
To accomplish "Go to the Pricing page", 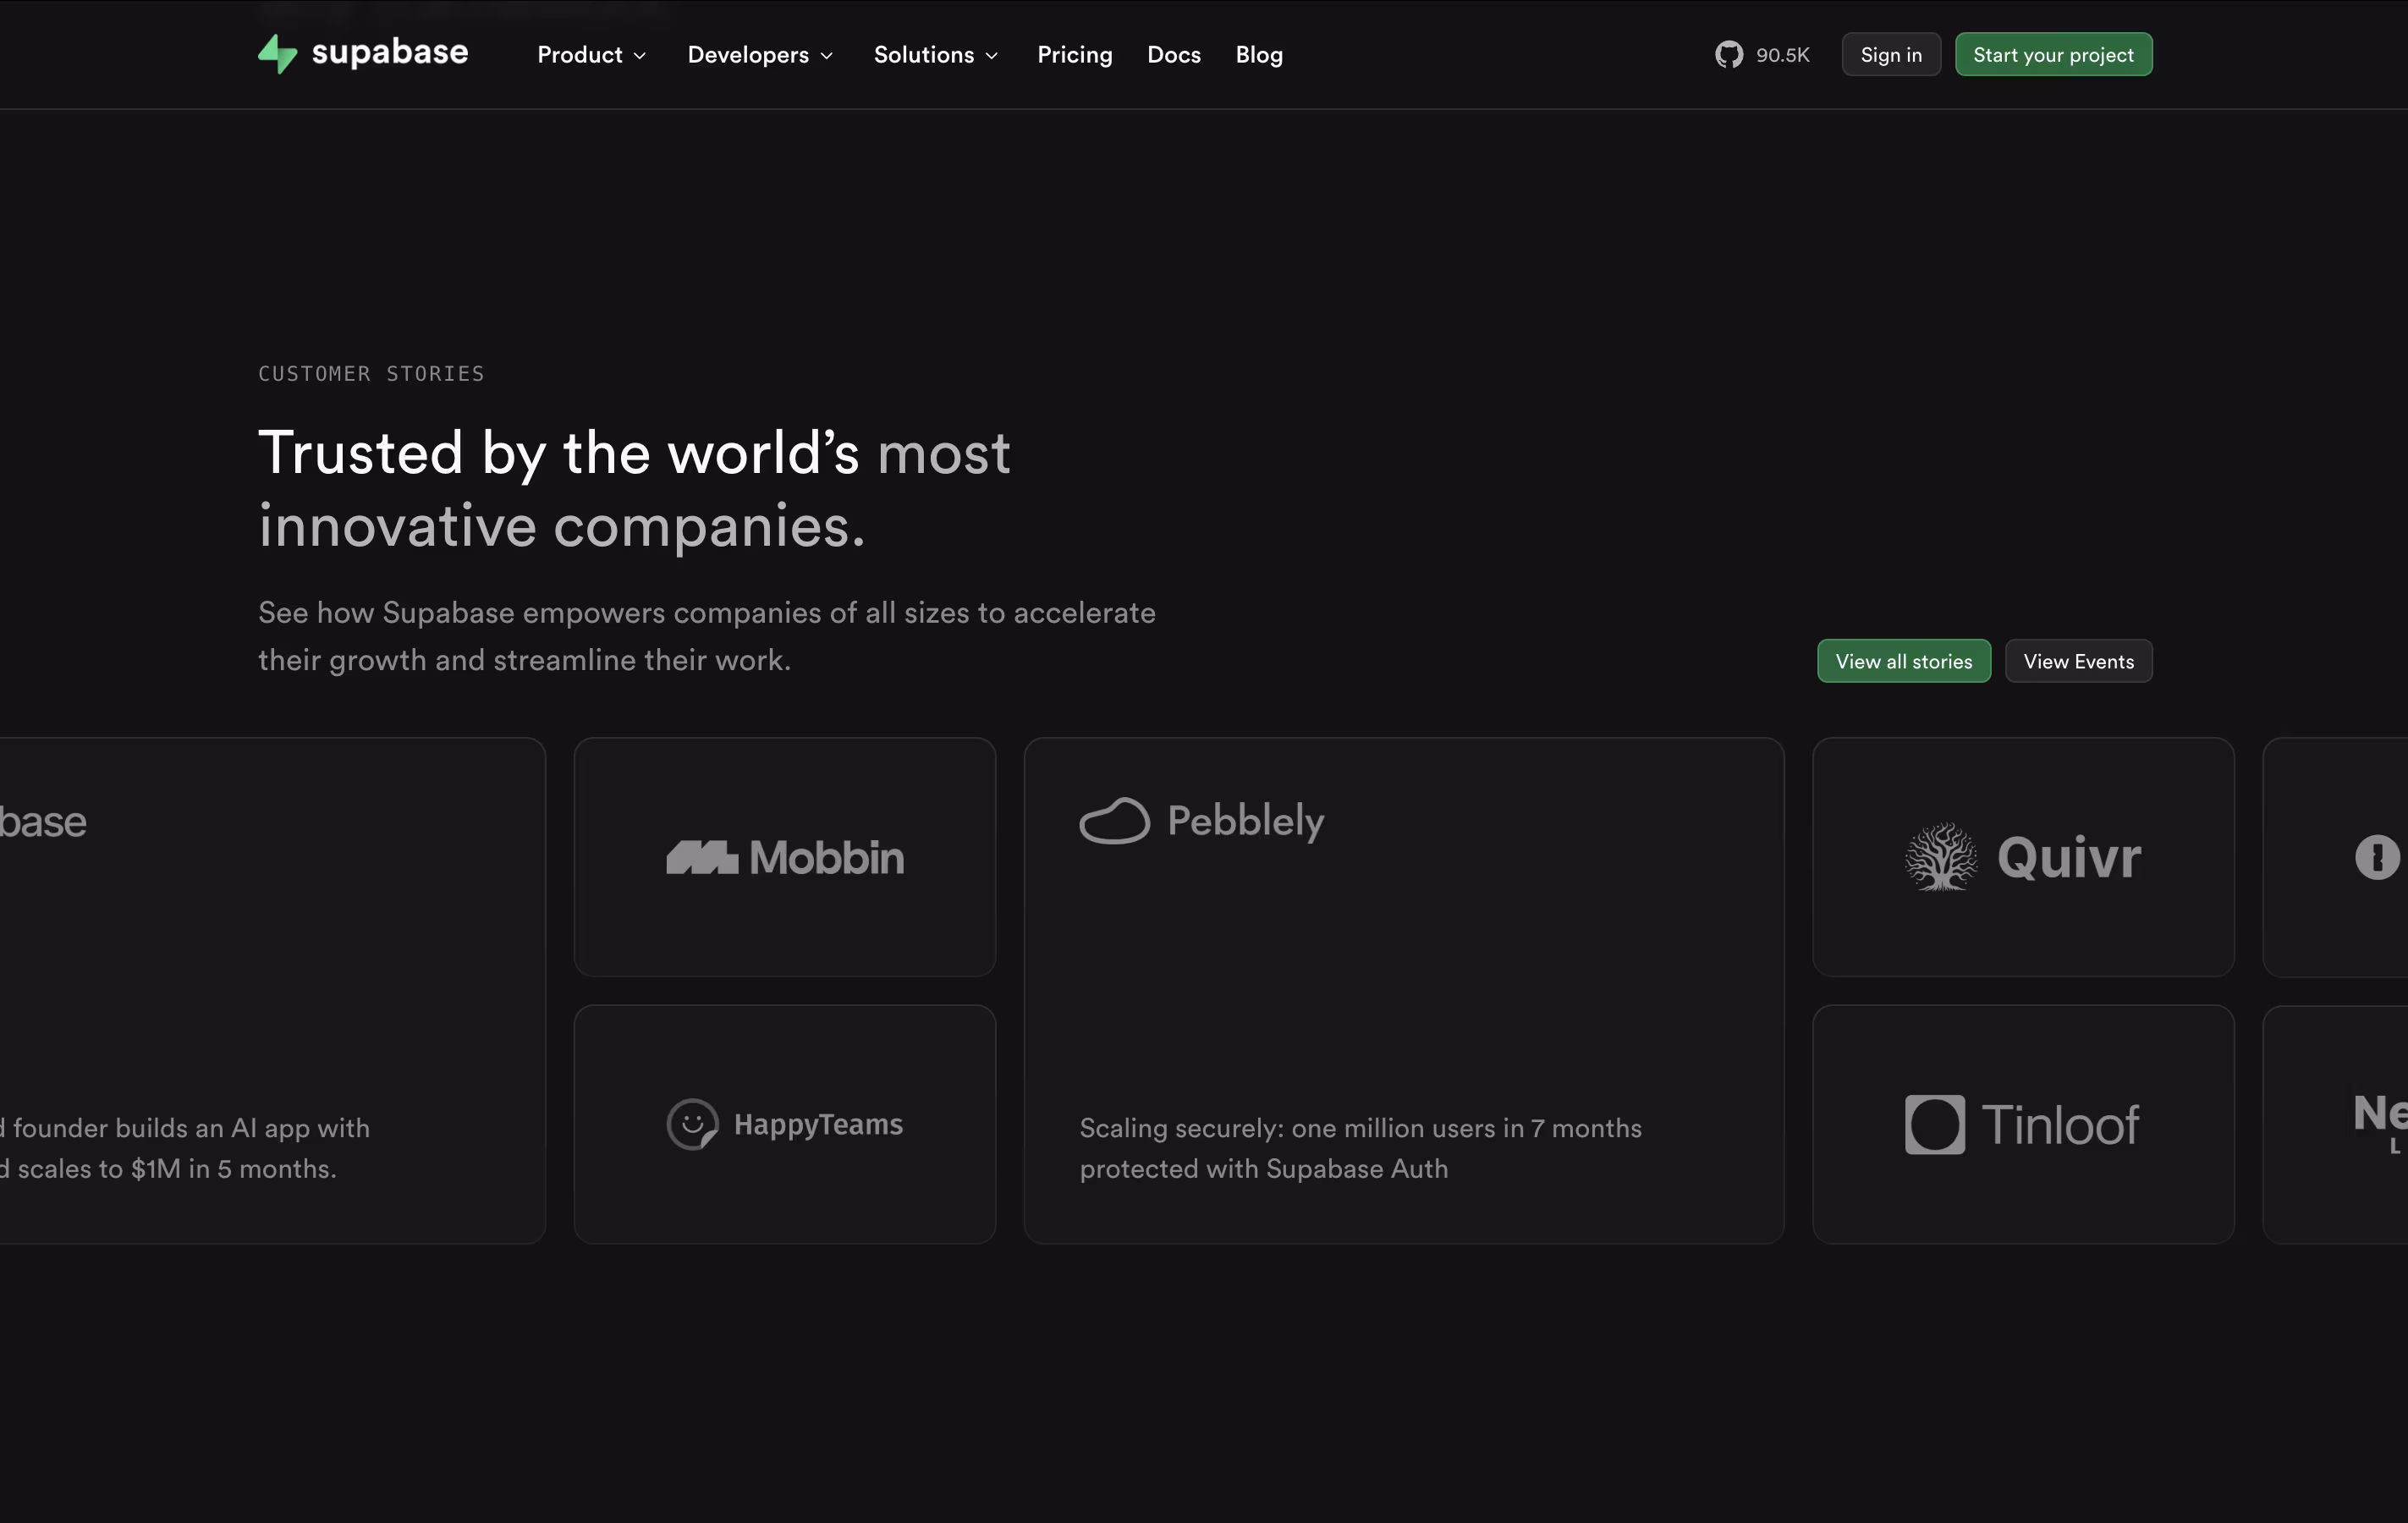I will [1074, 55].
